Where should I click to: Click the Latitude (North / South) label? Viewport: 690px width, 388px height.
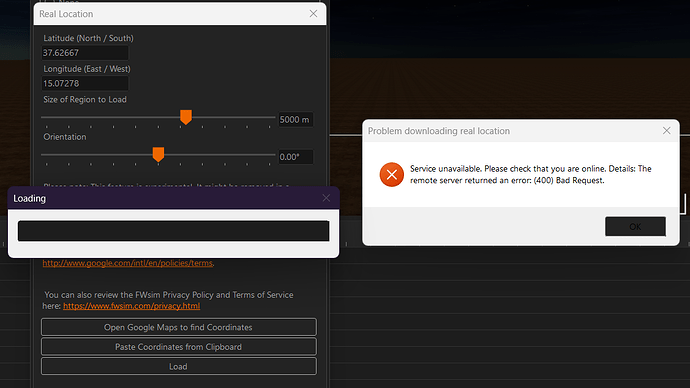[x=88, y=38]
